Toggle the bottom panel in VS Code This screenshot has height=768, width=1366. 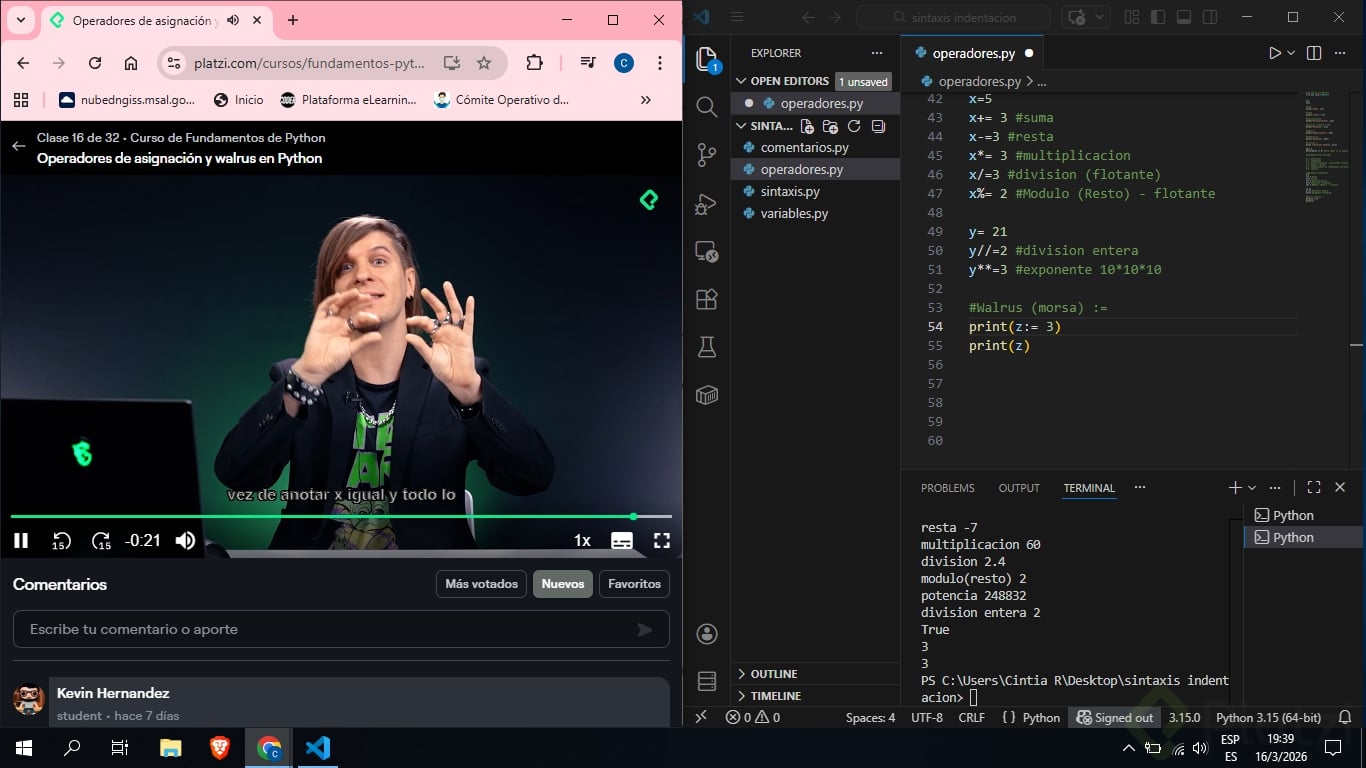pyautogui.click(x=1184, y=17)
